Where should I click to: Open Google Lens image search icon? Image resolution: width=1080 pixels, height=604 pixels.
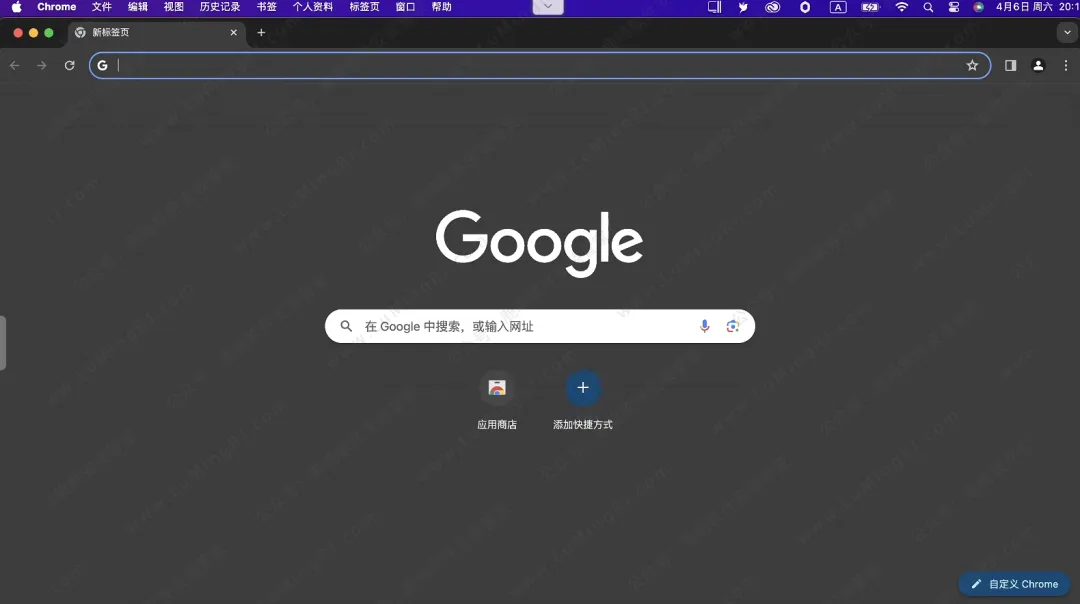[x=733, y=326]
